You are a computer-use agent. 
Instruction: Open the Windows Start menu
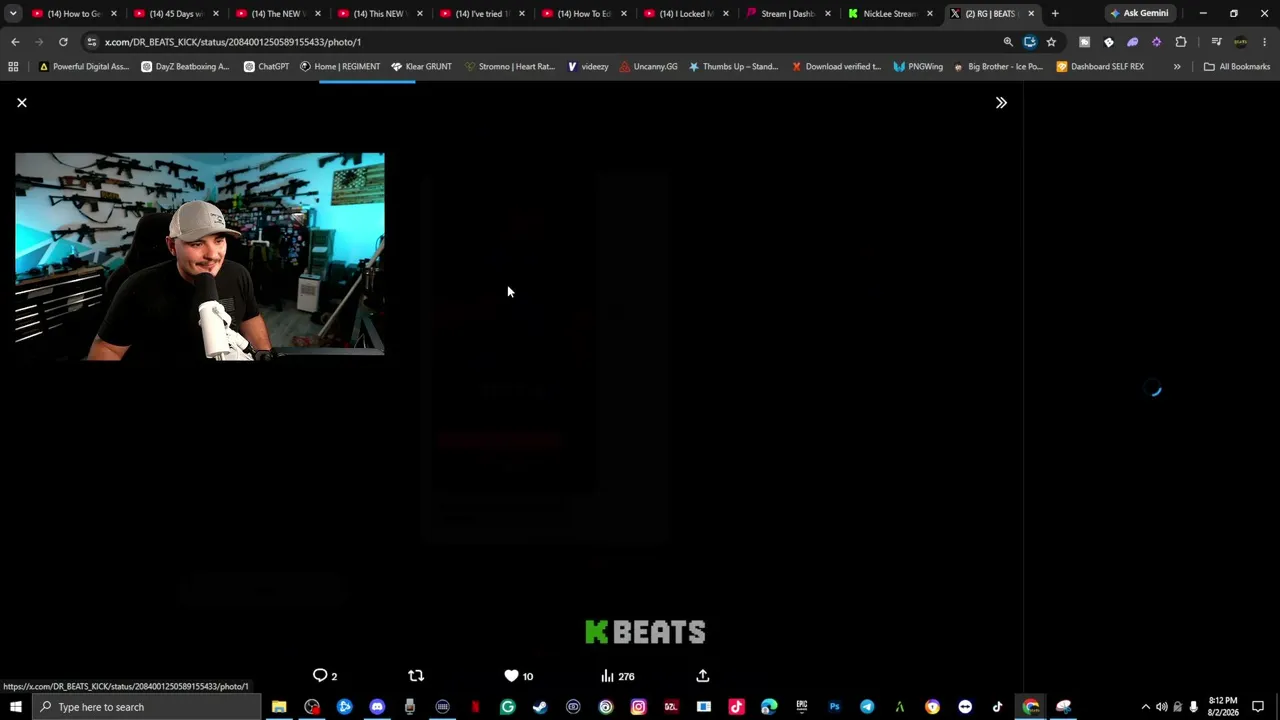tap(15, 707)
